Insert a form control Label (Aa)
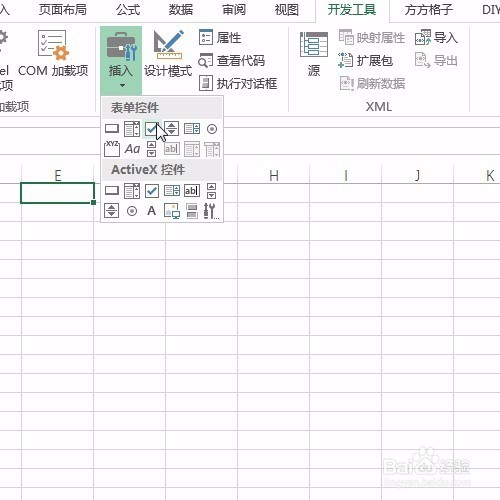The image size is (500, 500). [x=132, y=149]
